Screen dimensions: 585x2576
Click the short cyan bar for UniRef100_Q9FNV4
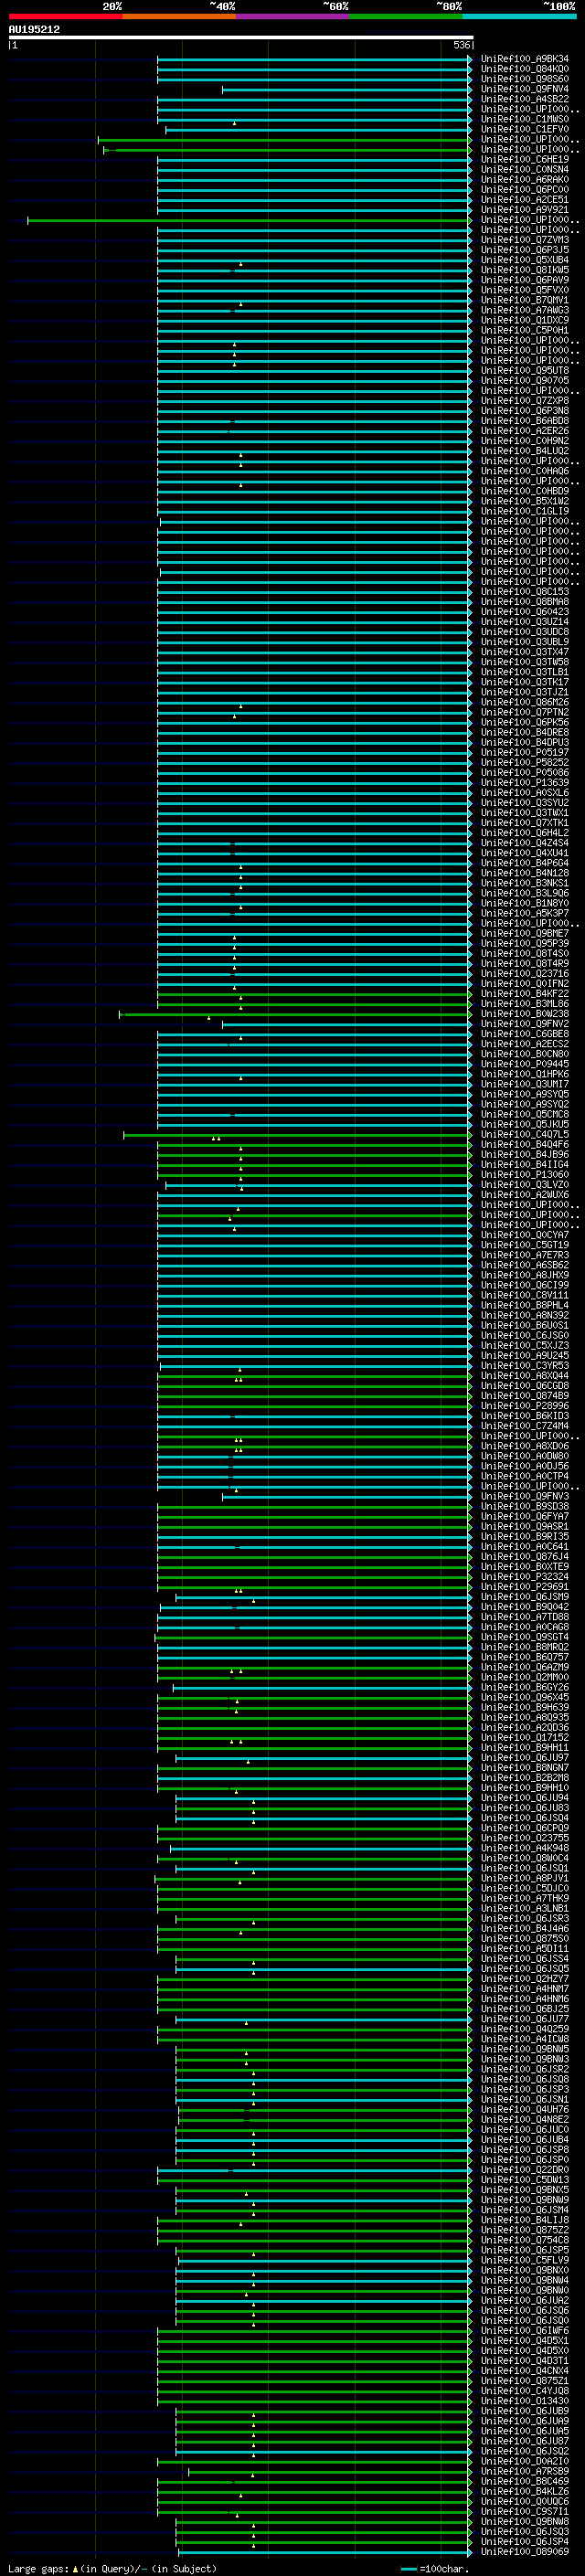click(347, 89)
